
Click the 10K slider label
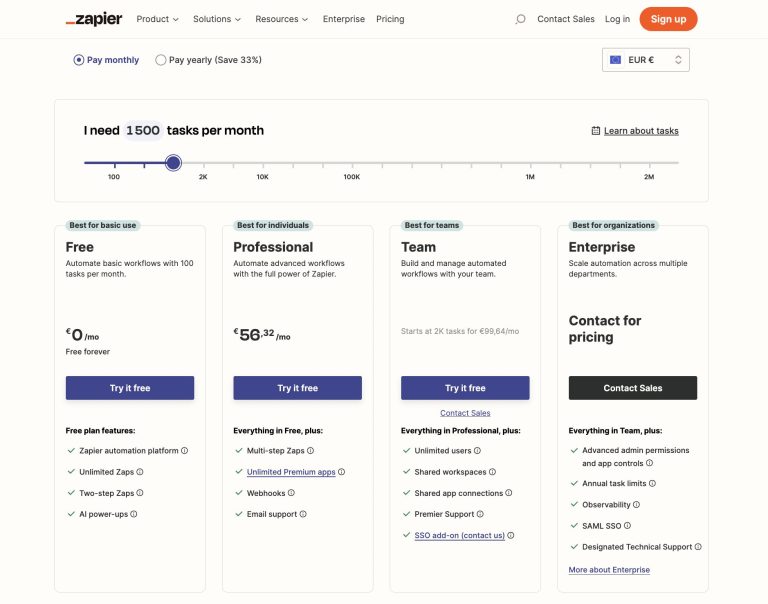(x=263, y=177)
